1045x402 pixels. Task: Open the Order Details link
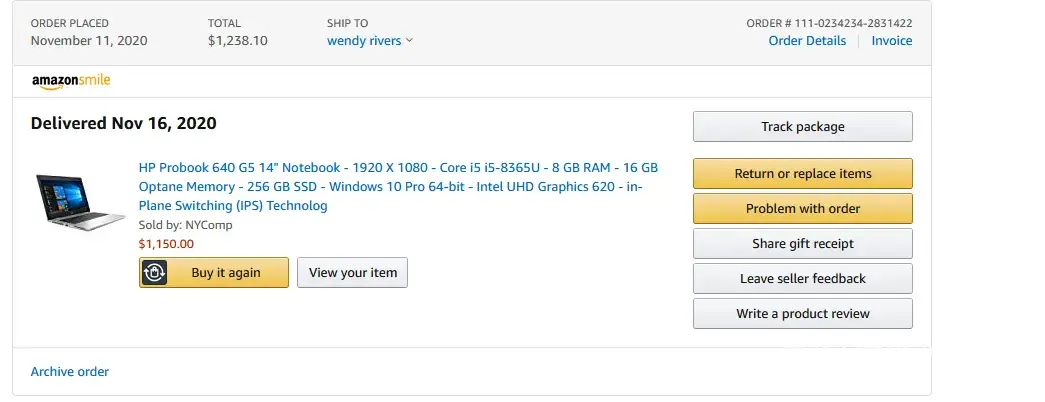click(x=807, y=41)
